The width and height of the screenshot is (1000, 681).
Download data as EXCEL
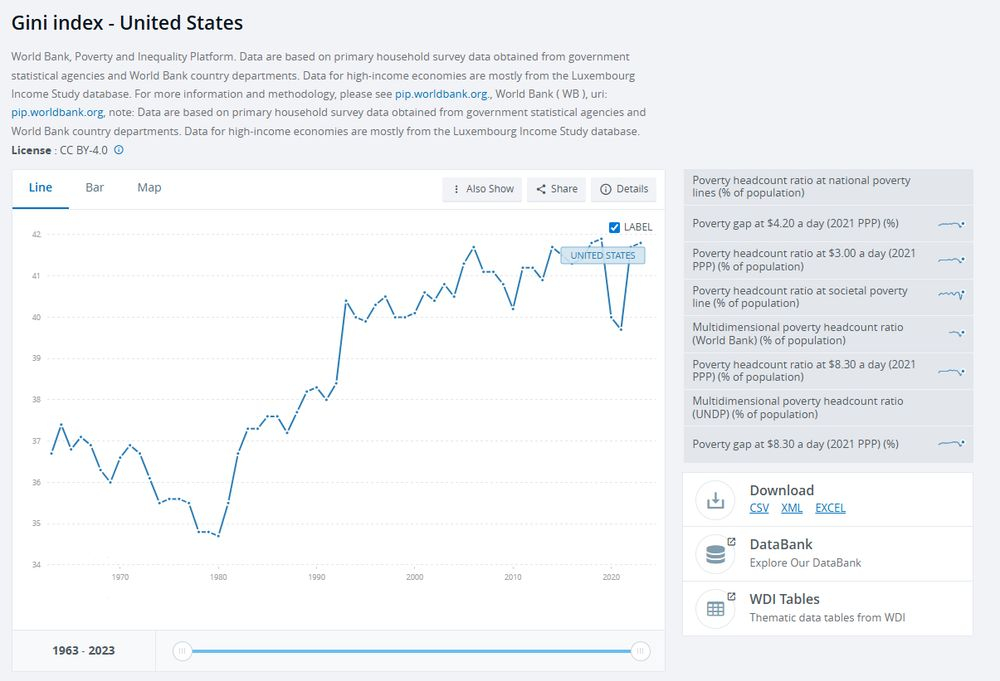coord(830,508)
